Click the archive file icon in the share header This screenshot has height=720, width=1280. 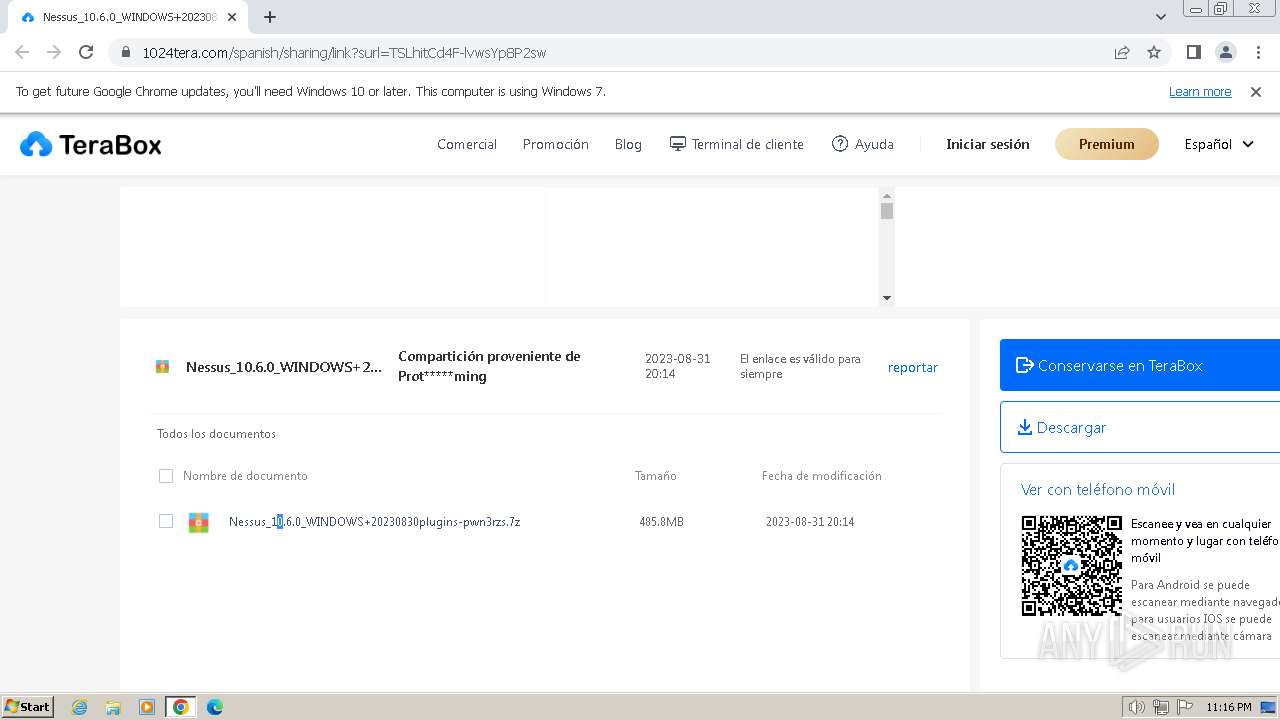click(x=162, y=367)
